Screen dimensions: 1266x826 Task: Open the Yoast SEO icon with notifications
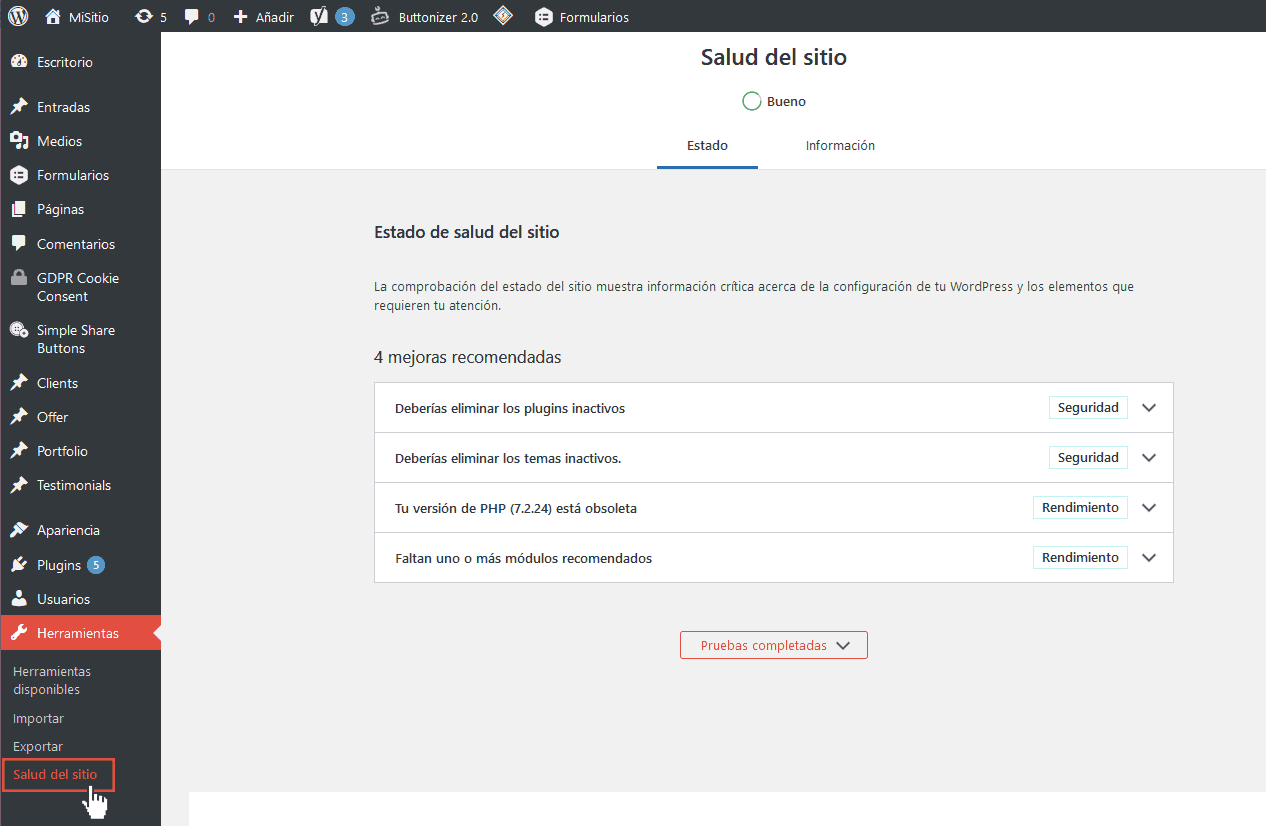(x=320, y=17)
